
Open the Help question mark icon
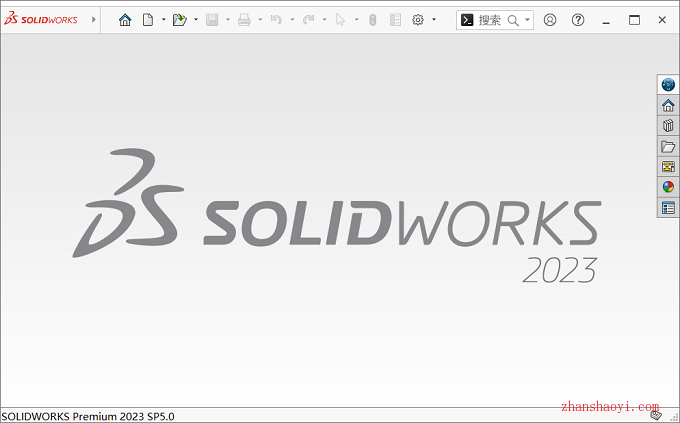click(578, 20)
